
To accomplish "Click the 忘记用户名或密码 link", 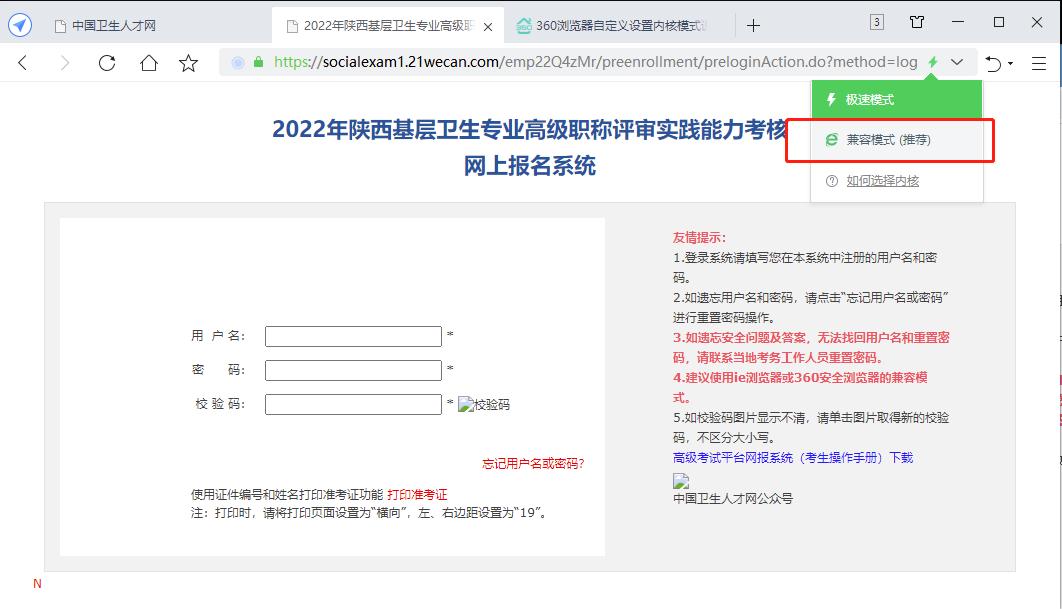I will pyautogui.click(x=531, y=462).
